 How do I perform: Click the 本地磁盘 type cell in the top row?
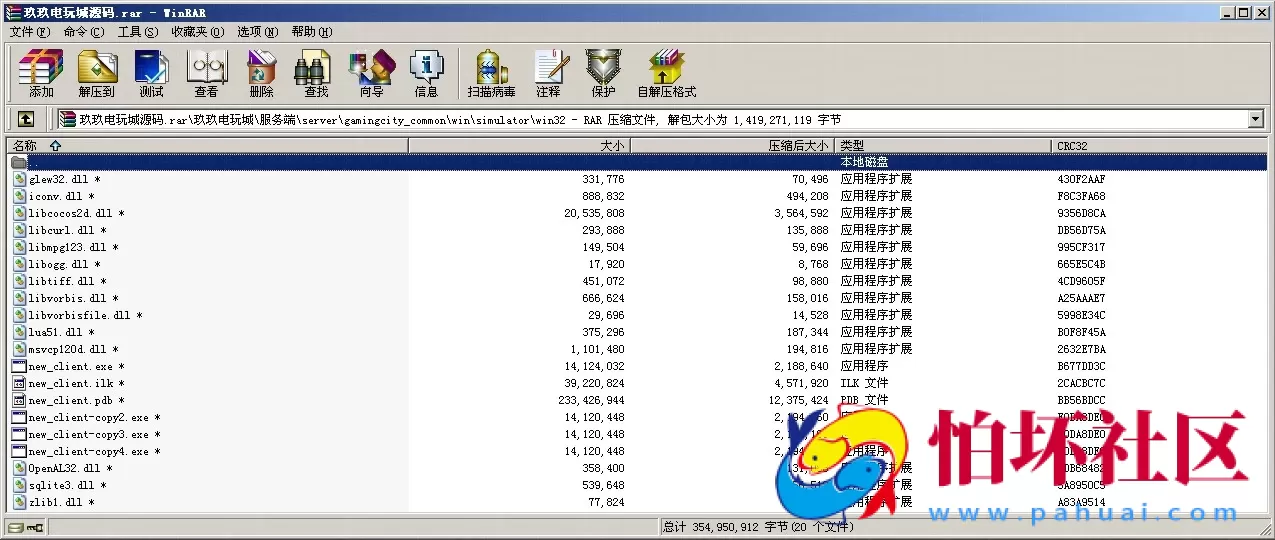coord(864,162)
